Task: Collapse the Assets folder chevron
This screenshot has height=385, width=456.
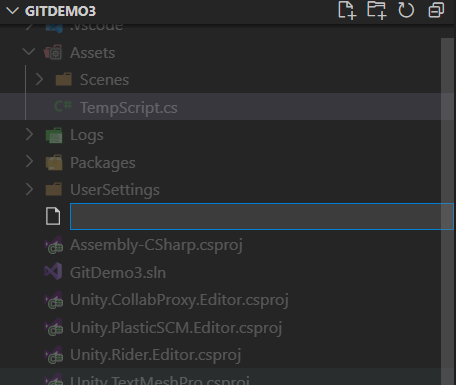Action: (29, 52)
